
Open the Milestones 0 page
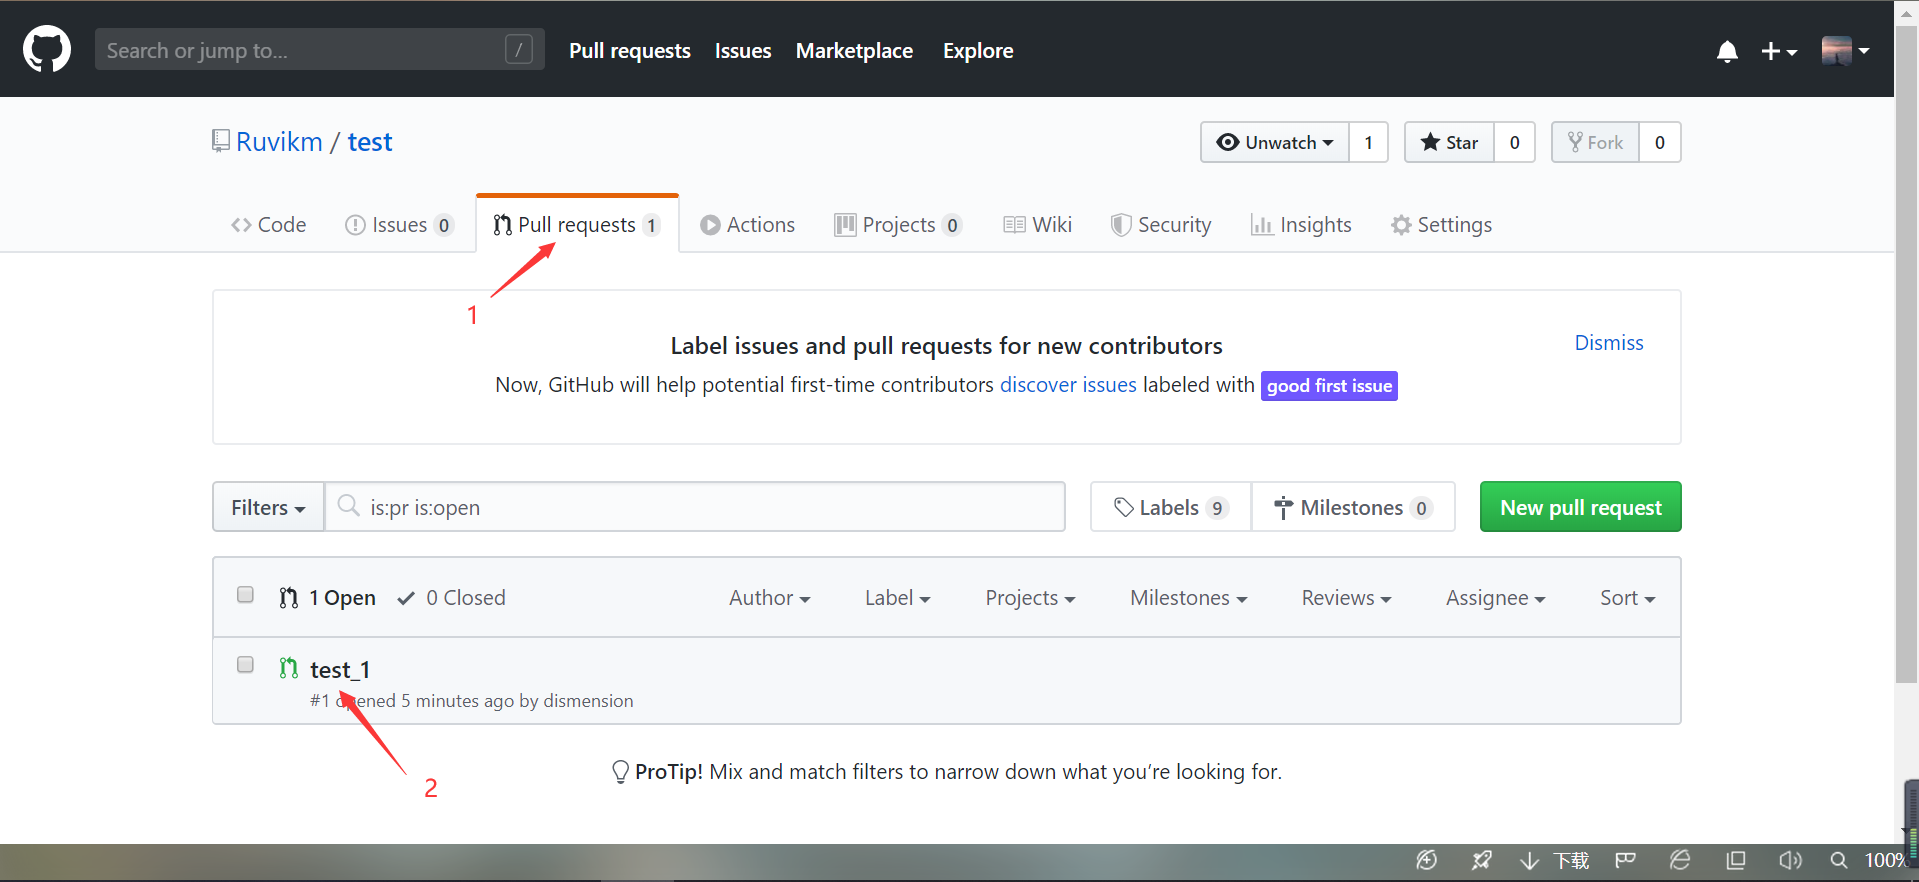pyautogui.click(x=1353, y=507)
